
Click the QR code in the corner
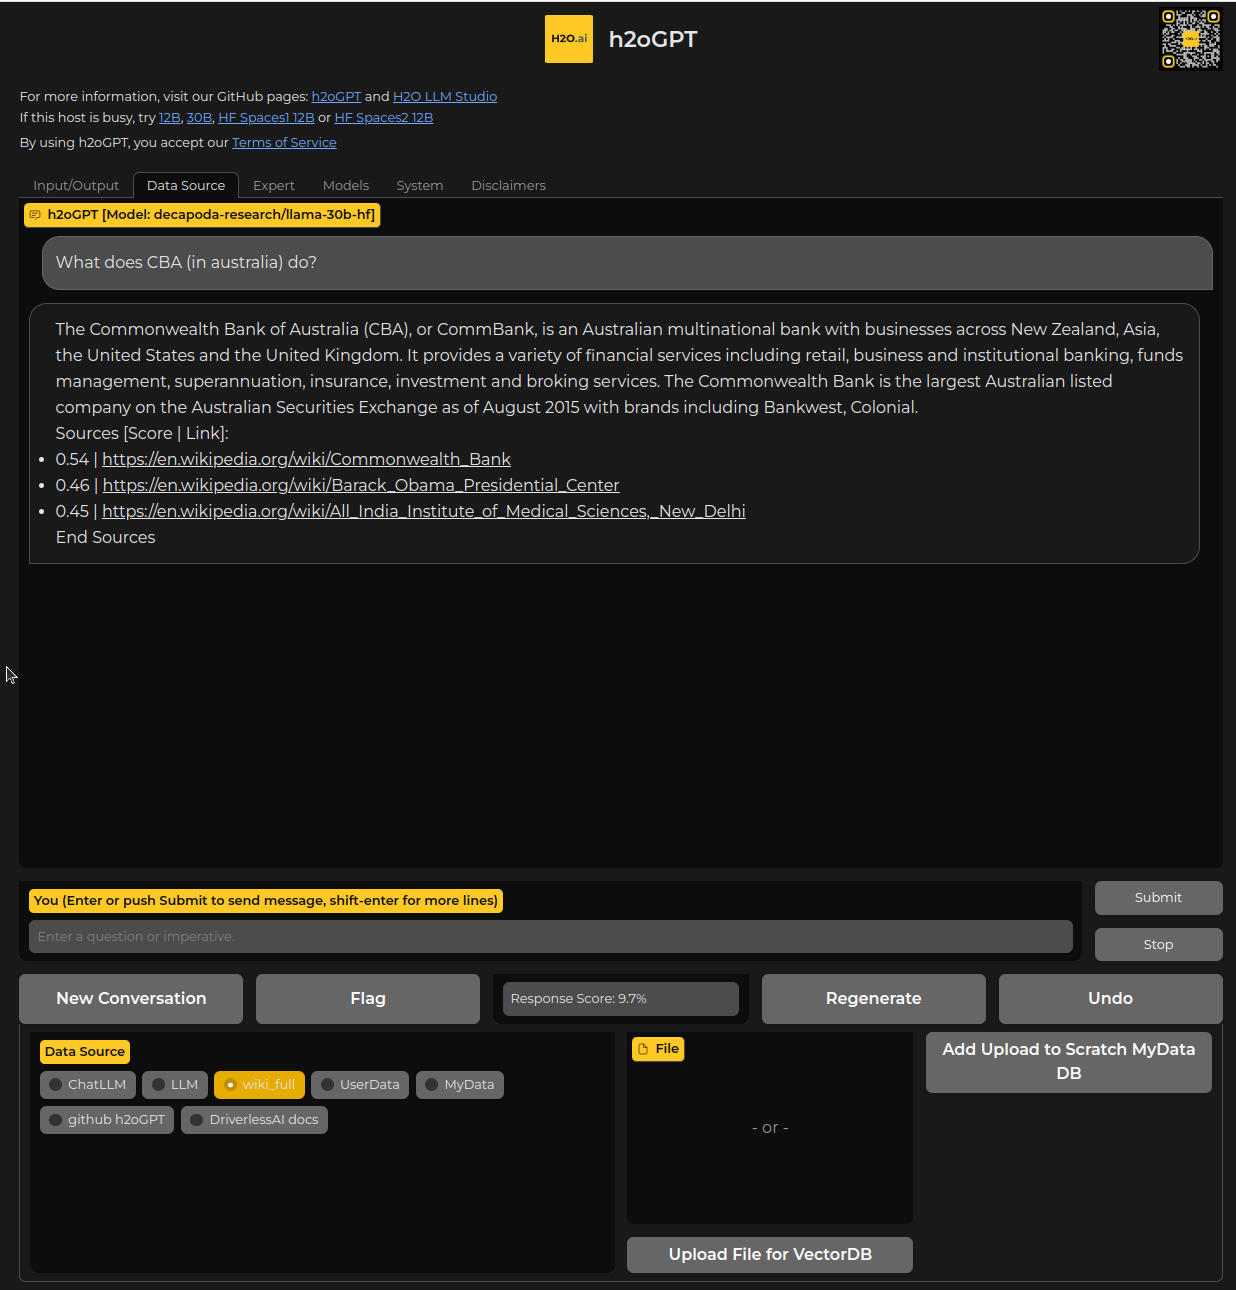(1190, 39)
